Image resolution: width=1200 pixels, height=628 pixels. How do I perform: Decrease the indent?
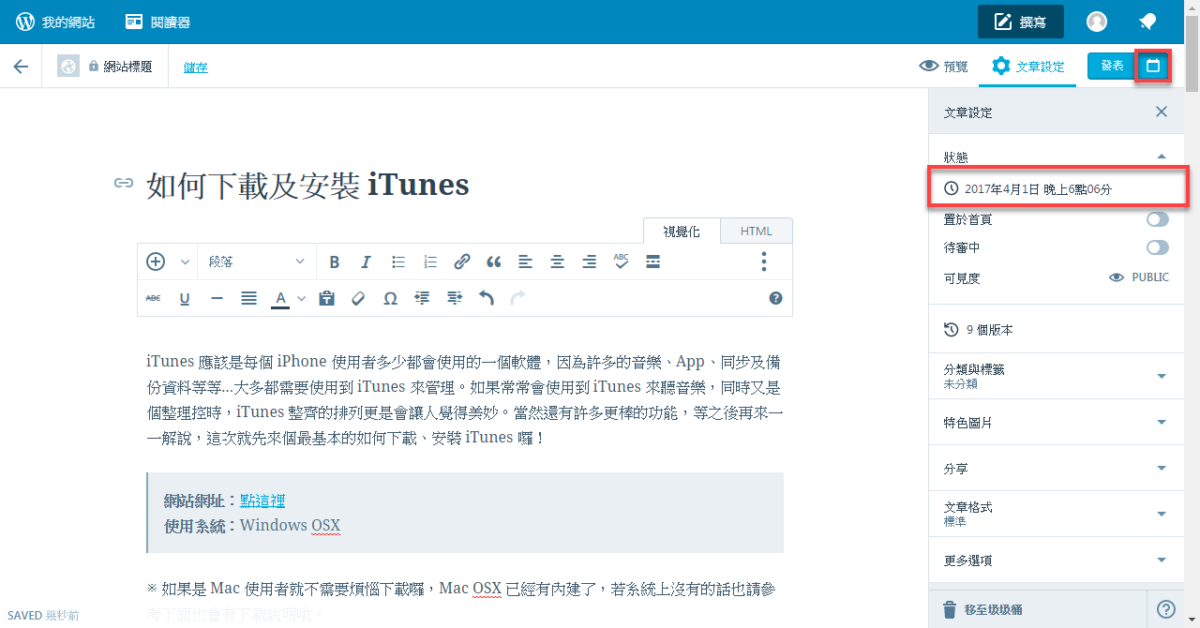[x=422, y=298]
